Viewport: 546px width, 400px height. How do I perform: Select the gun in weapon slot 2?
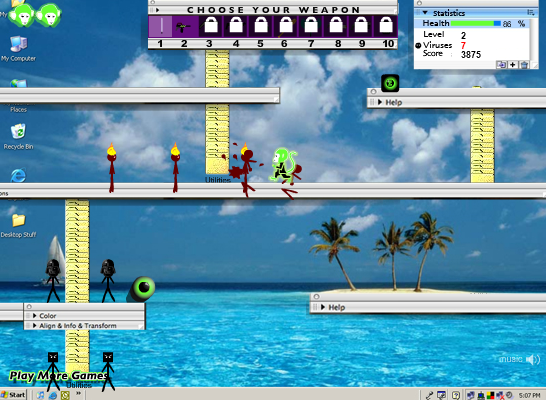(x=185, y=26)
